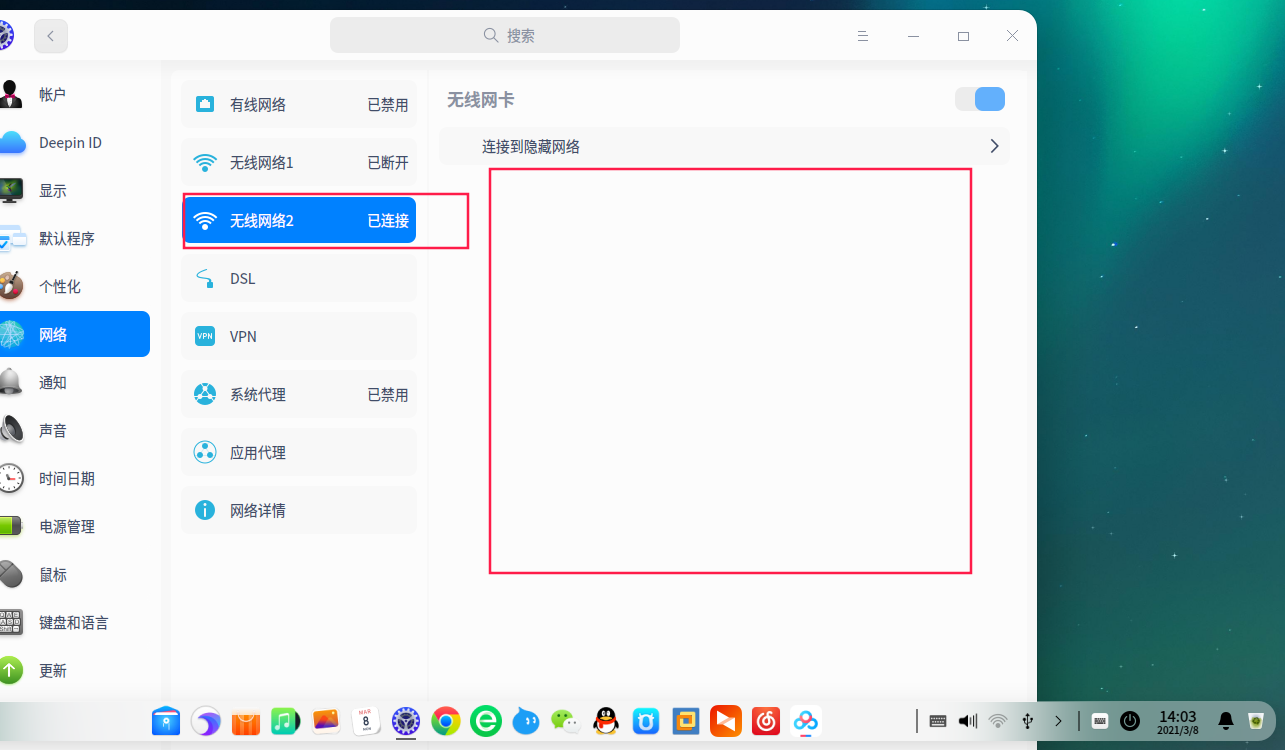
Task: Select 无线网络1 in the network list
Action: 299,162
